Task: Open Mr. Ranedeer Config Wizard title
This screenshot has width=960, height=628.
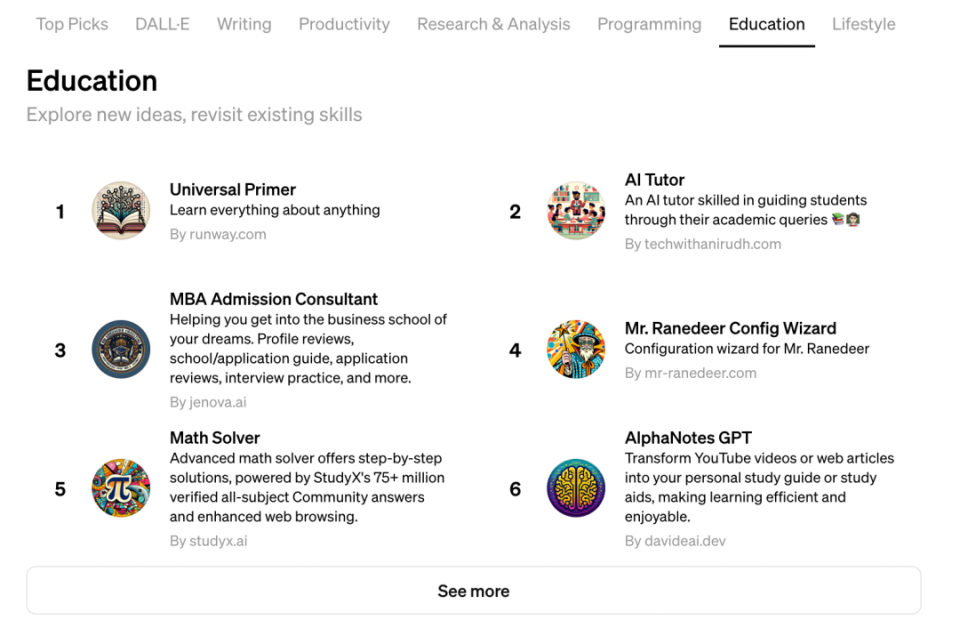Action: [x=730, y=328]
